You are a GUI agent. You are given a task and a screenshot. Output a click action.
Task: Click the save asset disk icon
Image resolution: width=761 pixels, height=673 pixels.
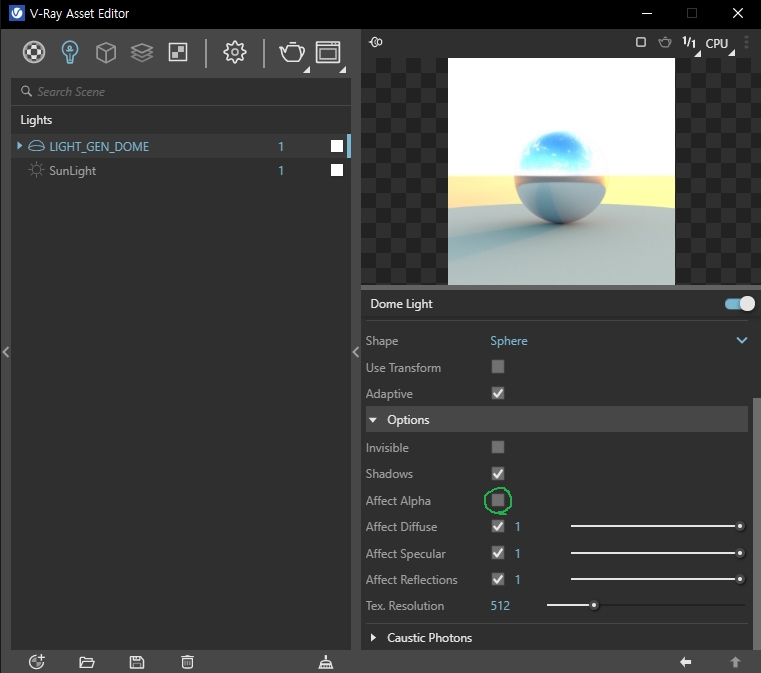pyautogui.click(x=137, y=662)
